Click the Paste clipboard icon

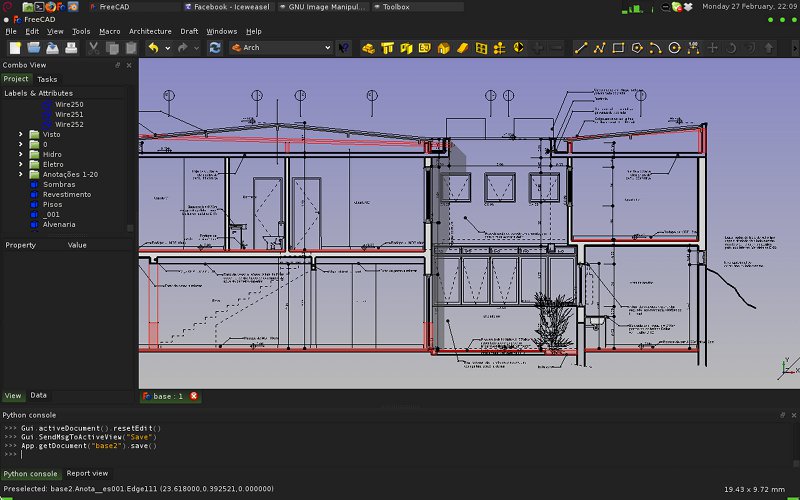coord(131,48)
